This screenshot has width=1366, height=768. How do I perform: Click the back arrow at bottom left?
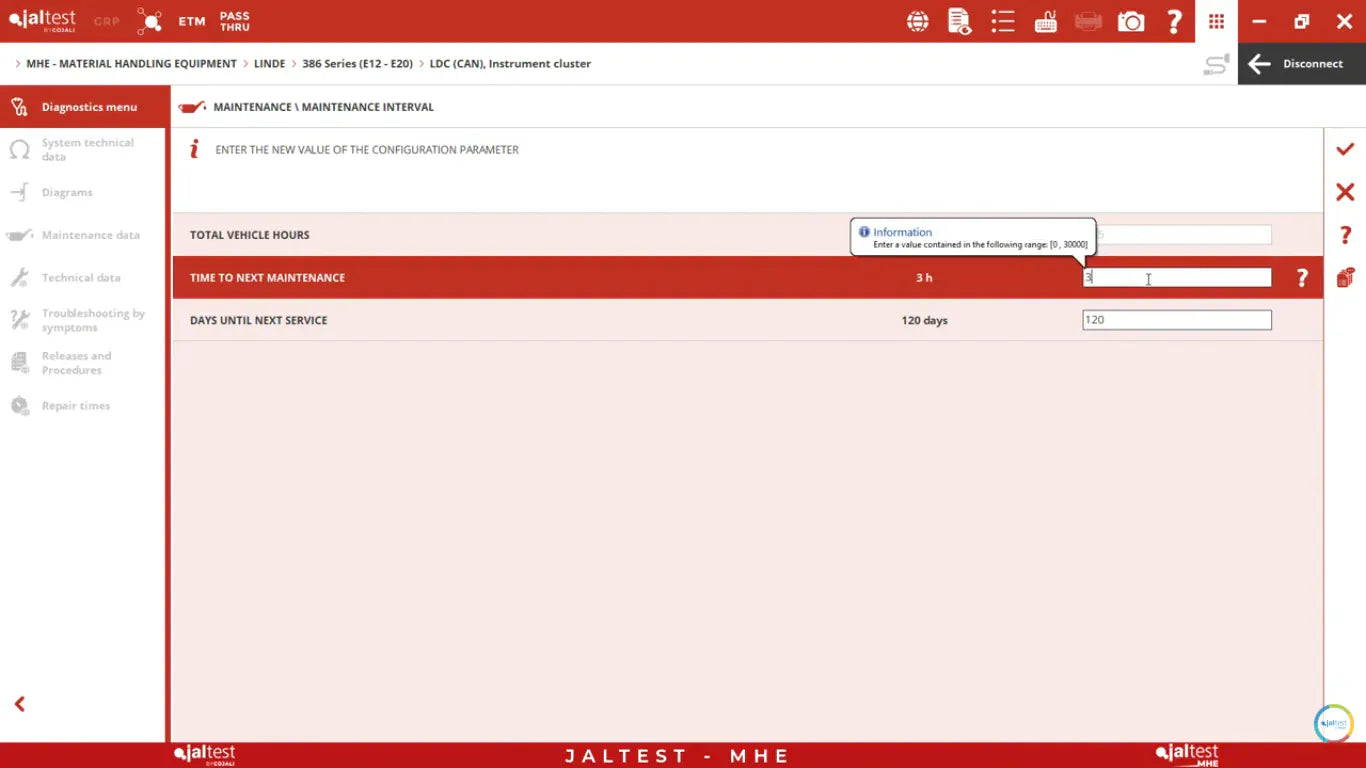pos(19,703)
